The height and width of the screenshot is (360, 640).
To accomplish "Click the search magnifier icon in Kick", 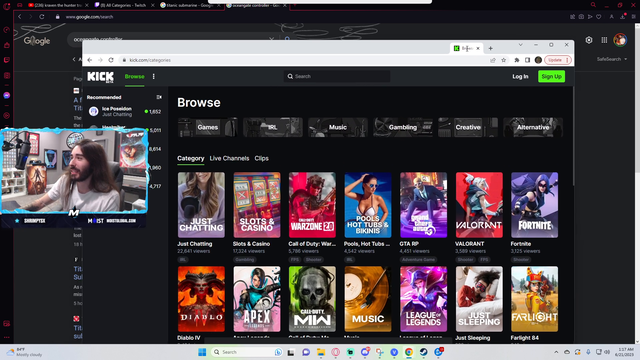I will pos(290,76).
